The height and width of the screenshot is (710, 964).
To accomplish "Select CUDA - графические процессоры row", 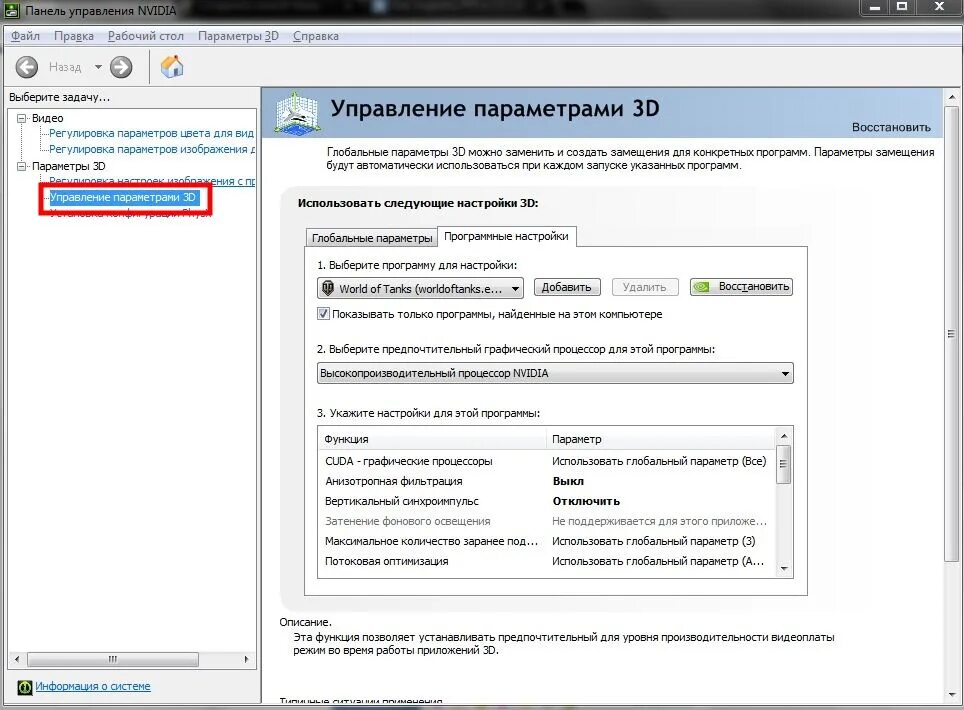I will click(547, 461).
